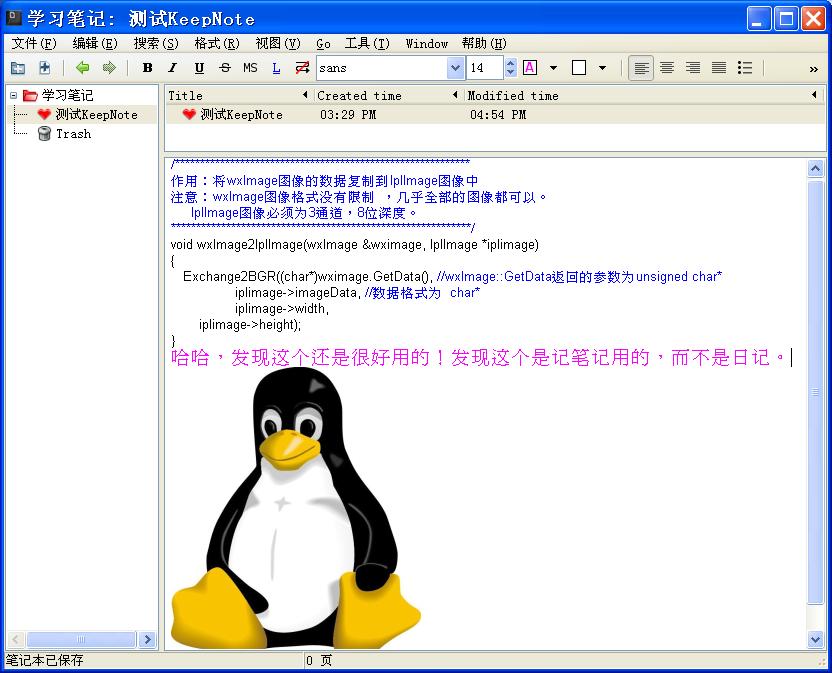Click the editor vertical scrollbar thumb
The height and width of the screenshot is (673, 832).
click(x=816, y=392)
